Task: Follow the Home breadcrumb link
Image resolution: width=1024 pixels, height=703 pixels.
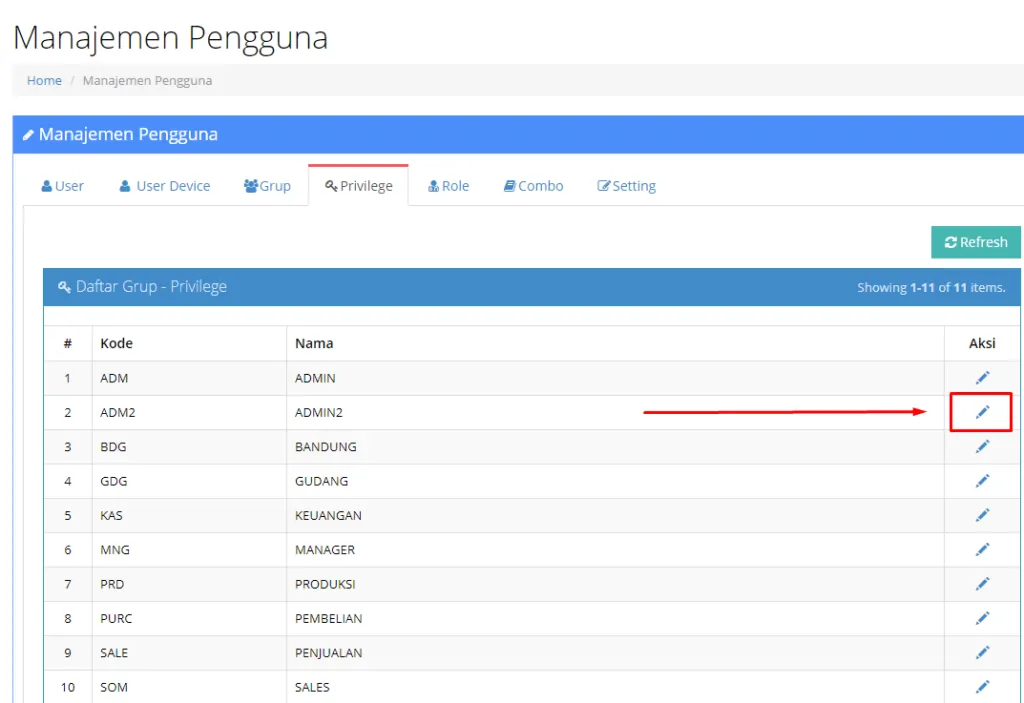Action: tap(44, 80)
